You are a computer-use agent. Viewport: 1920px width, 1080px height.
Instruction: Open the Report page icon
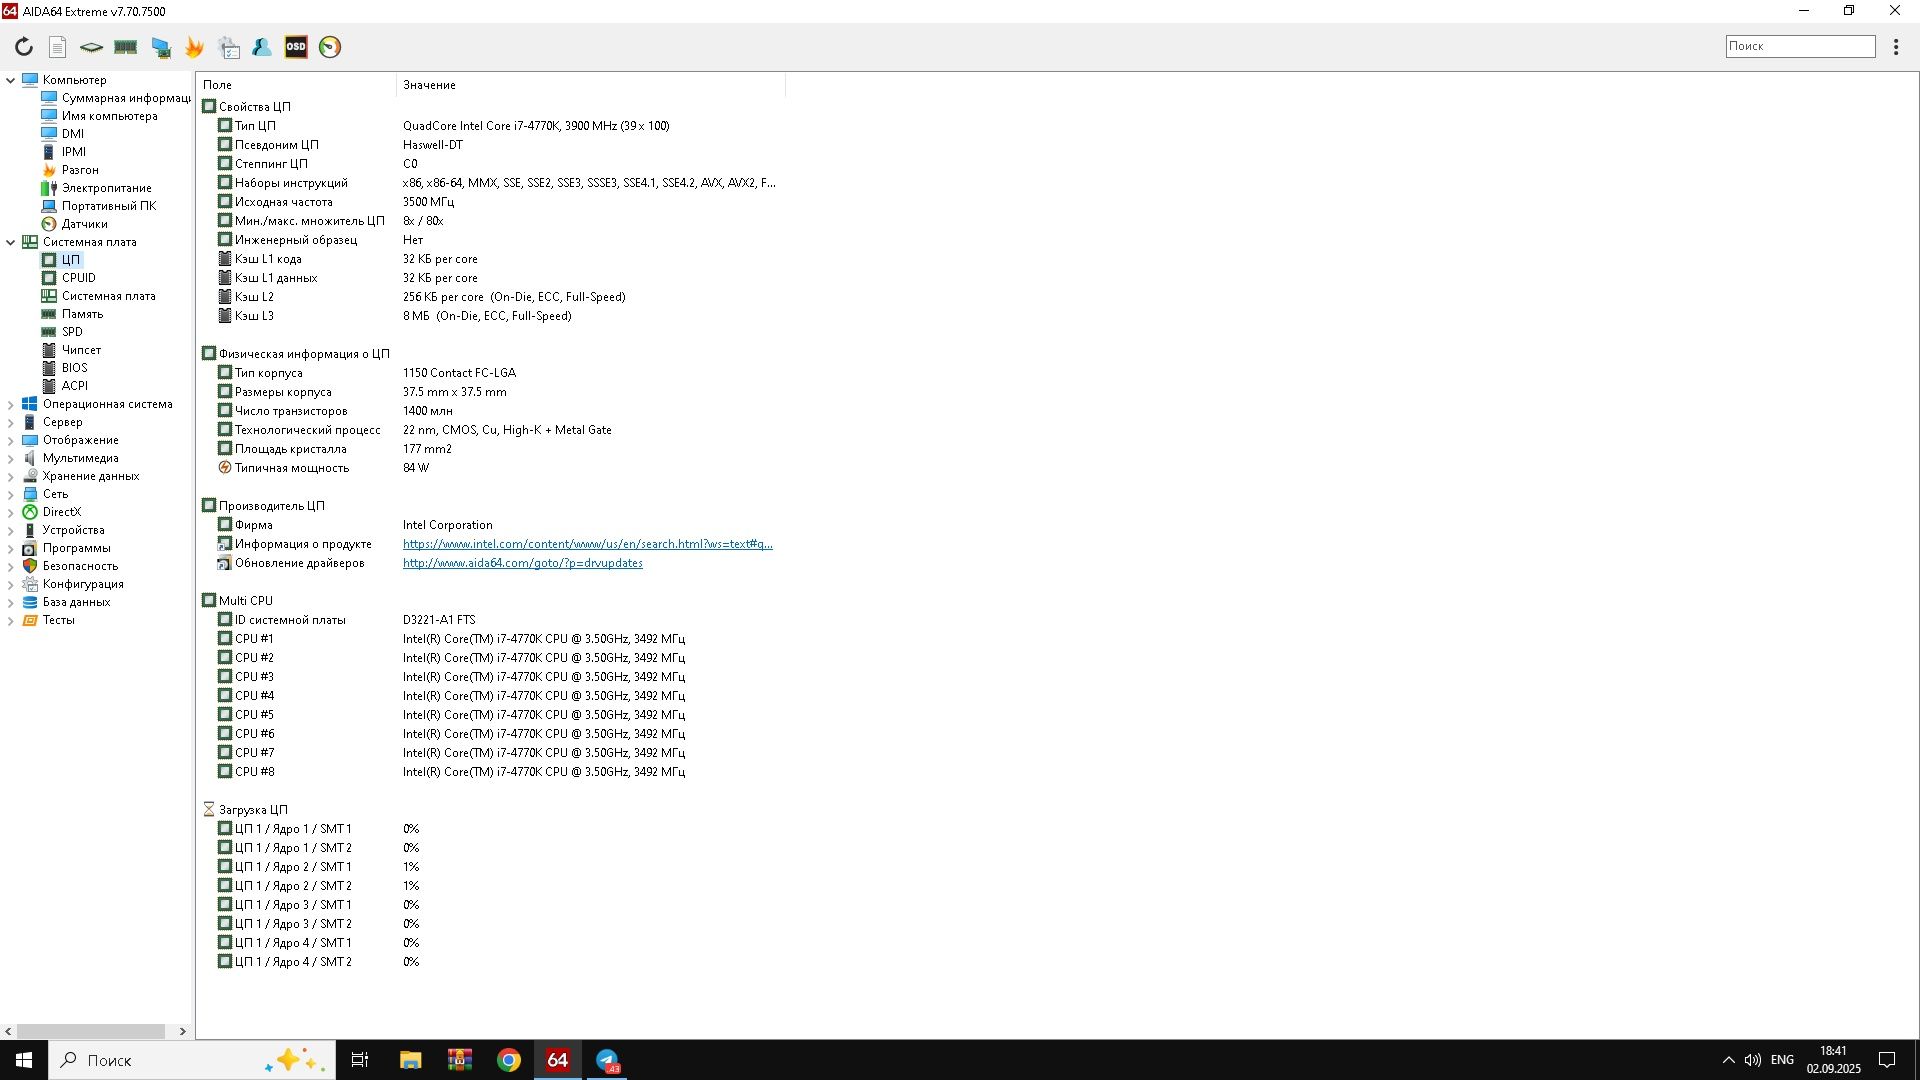click(x=58, y=47)
